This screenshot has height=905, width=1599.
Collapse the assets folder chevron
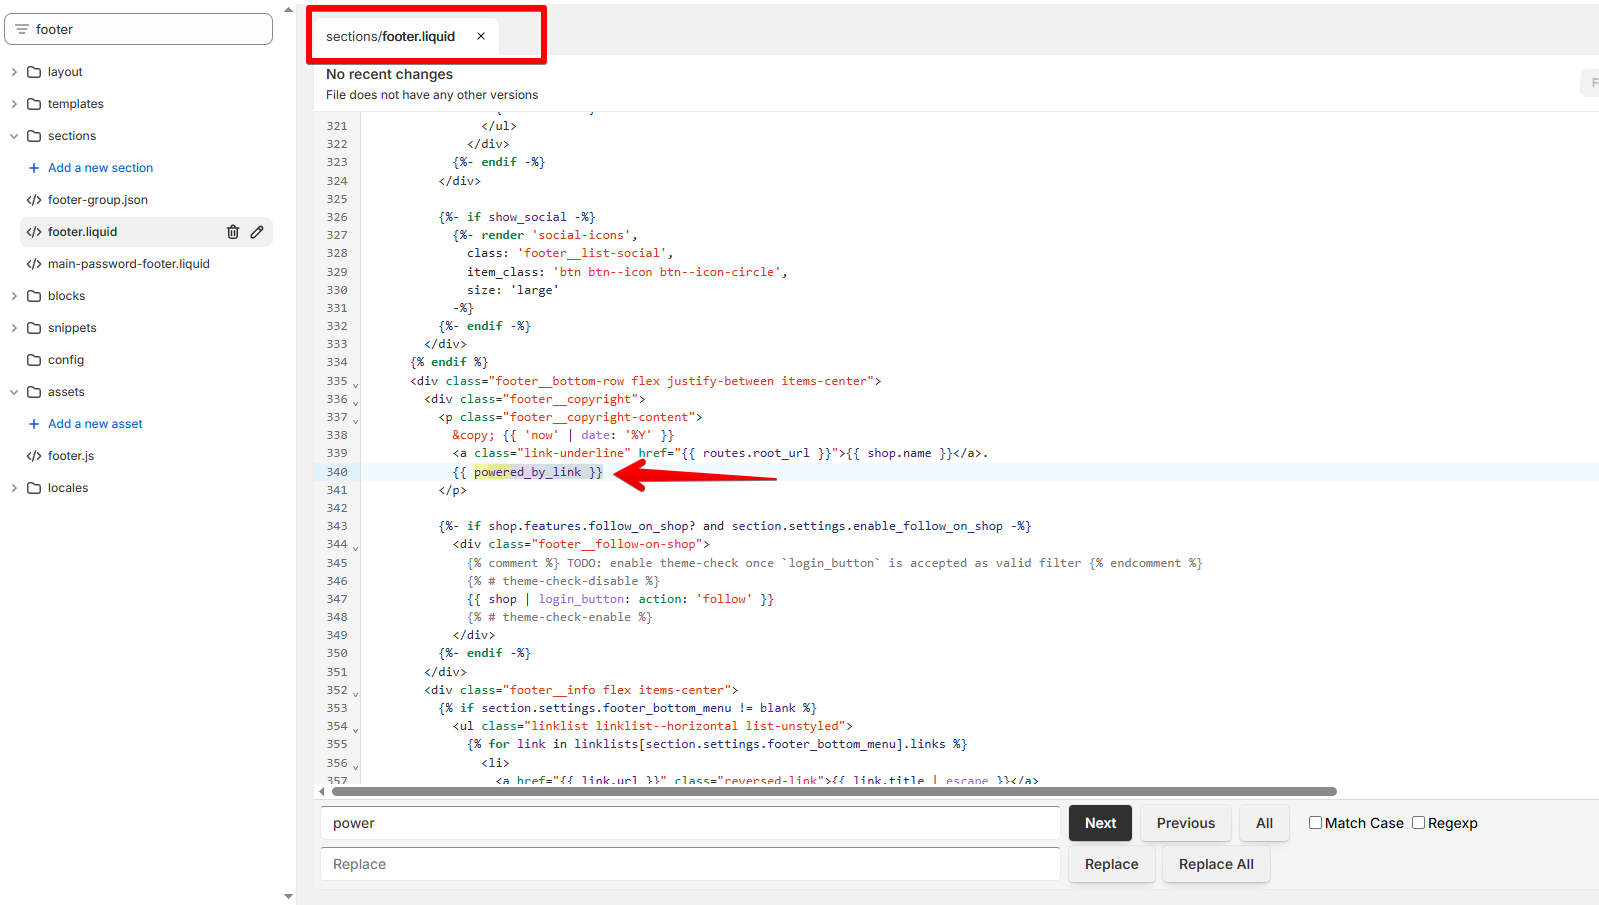click(x=14, y=392)
